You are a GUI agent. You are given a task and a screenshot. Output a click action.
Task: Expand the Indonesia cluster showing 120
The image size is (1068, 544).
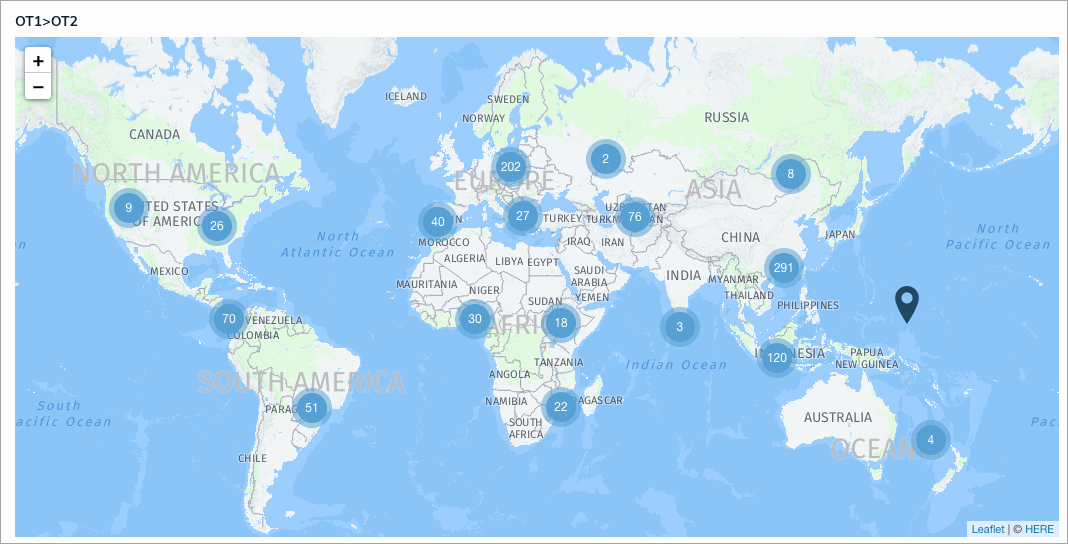(x=776, y=357)
